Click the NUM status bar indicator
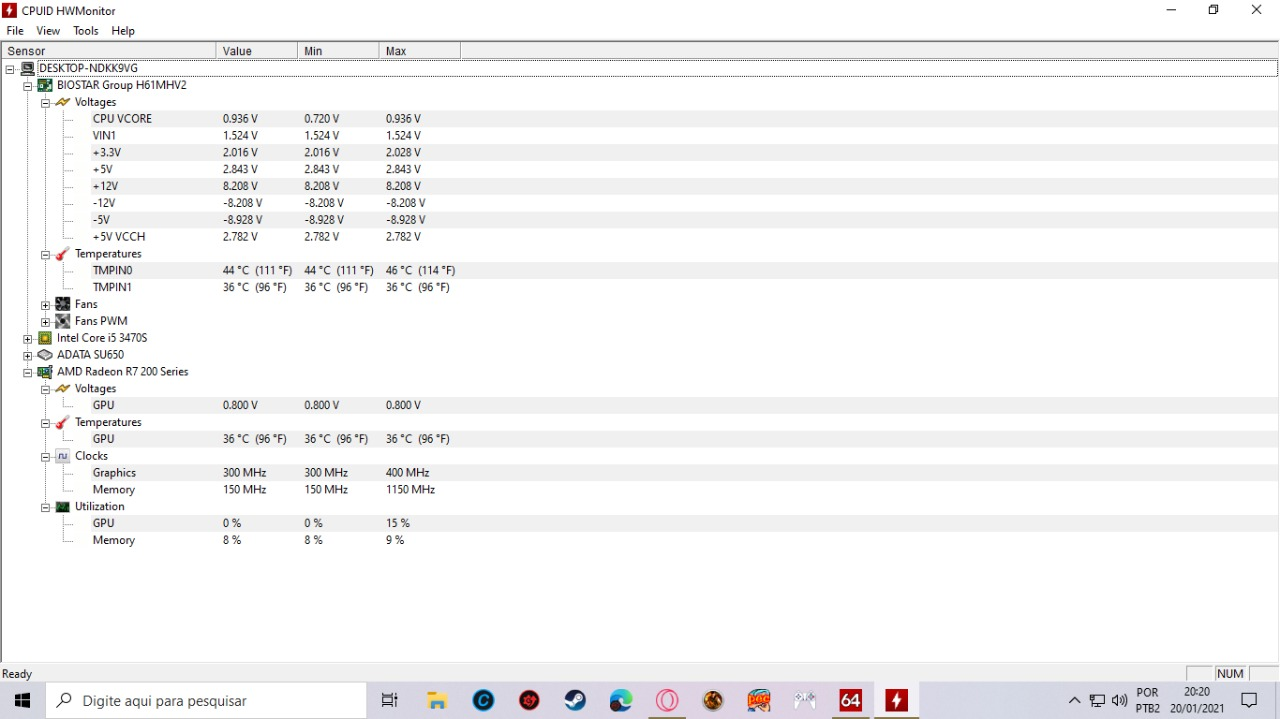This screenshot has height=719, width=1280. 1230,674
